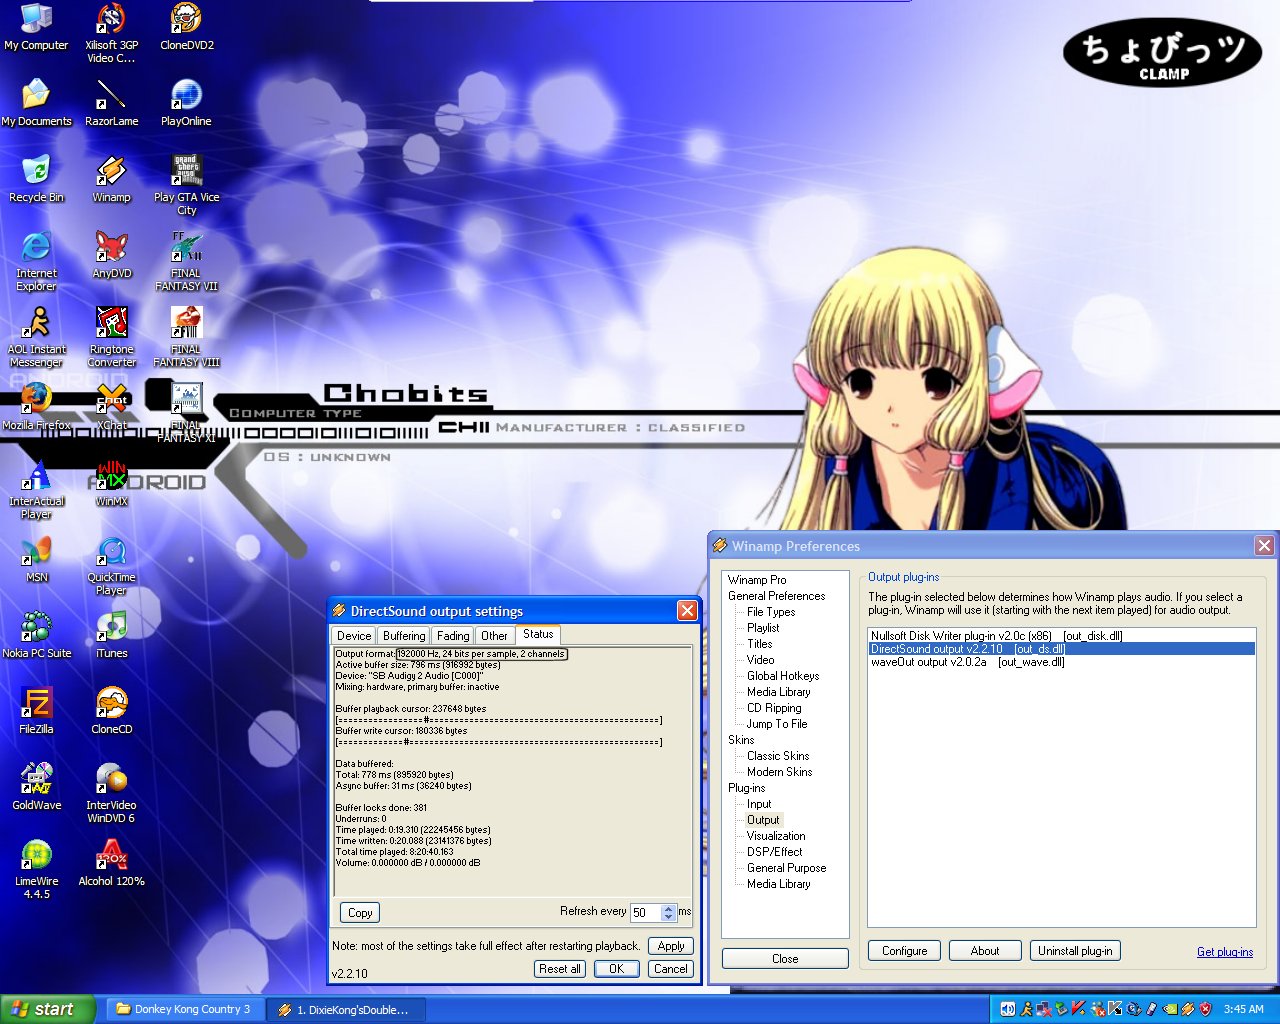Open the Recycle Bin icon
The image size is (1280, 1024).
36,173
